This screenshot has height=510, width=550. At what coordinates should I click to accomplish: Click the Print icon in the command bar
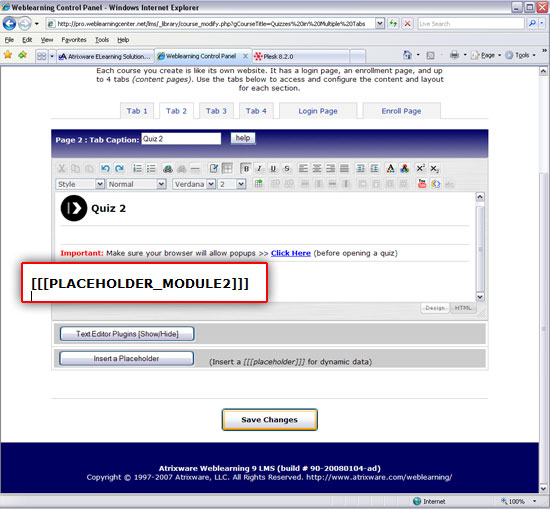454,55
